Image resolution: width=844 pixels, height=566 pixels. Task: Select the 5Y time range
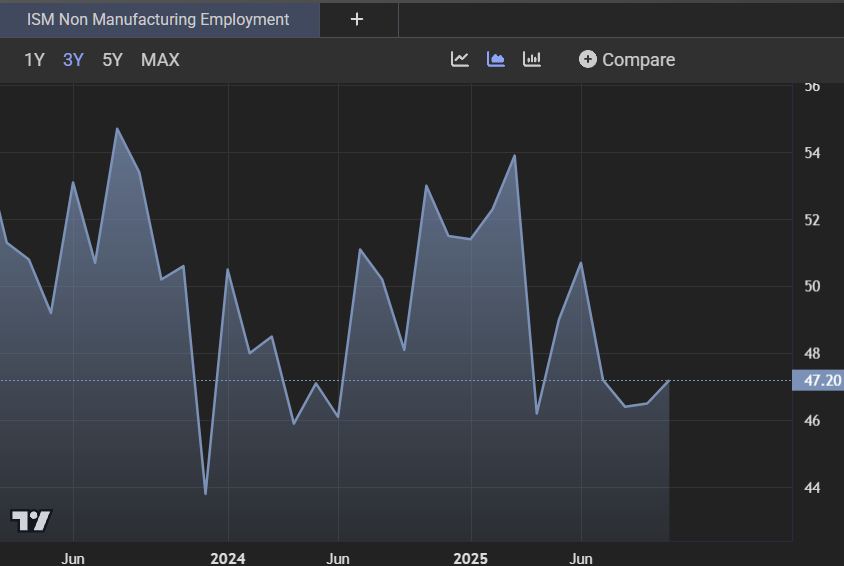click(x=112, y=60)
